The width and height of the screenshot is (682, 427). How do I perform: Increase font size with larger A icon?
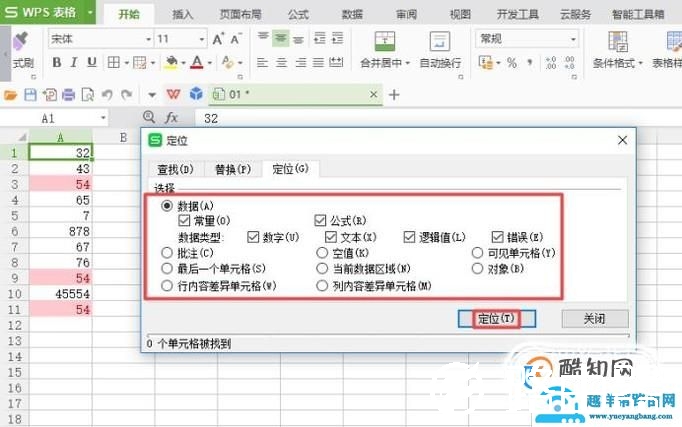218,39
